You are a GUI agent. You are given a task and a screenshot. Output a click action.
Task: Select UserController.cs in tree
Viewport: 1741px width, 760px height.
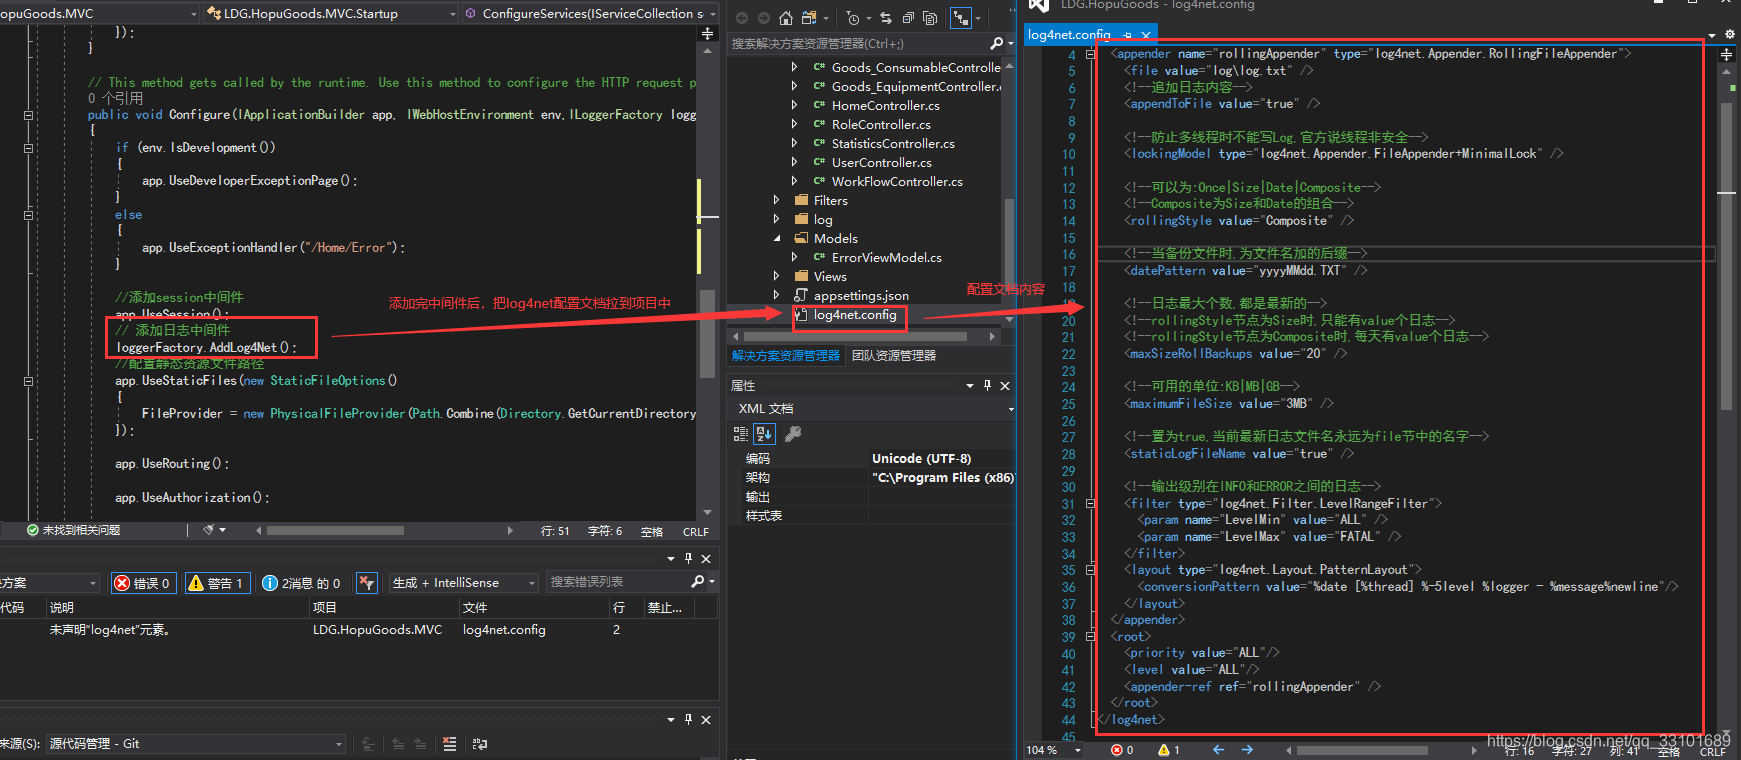pyautogui.click(x=881, y=162)
